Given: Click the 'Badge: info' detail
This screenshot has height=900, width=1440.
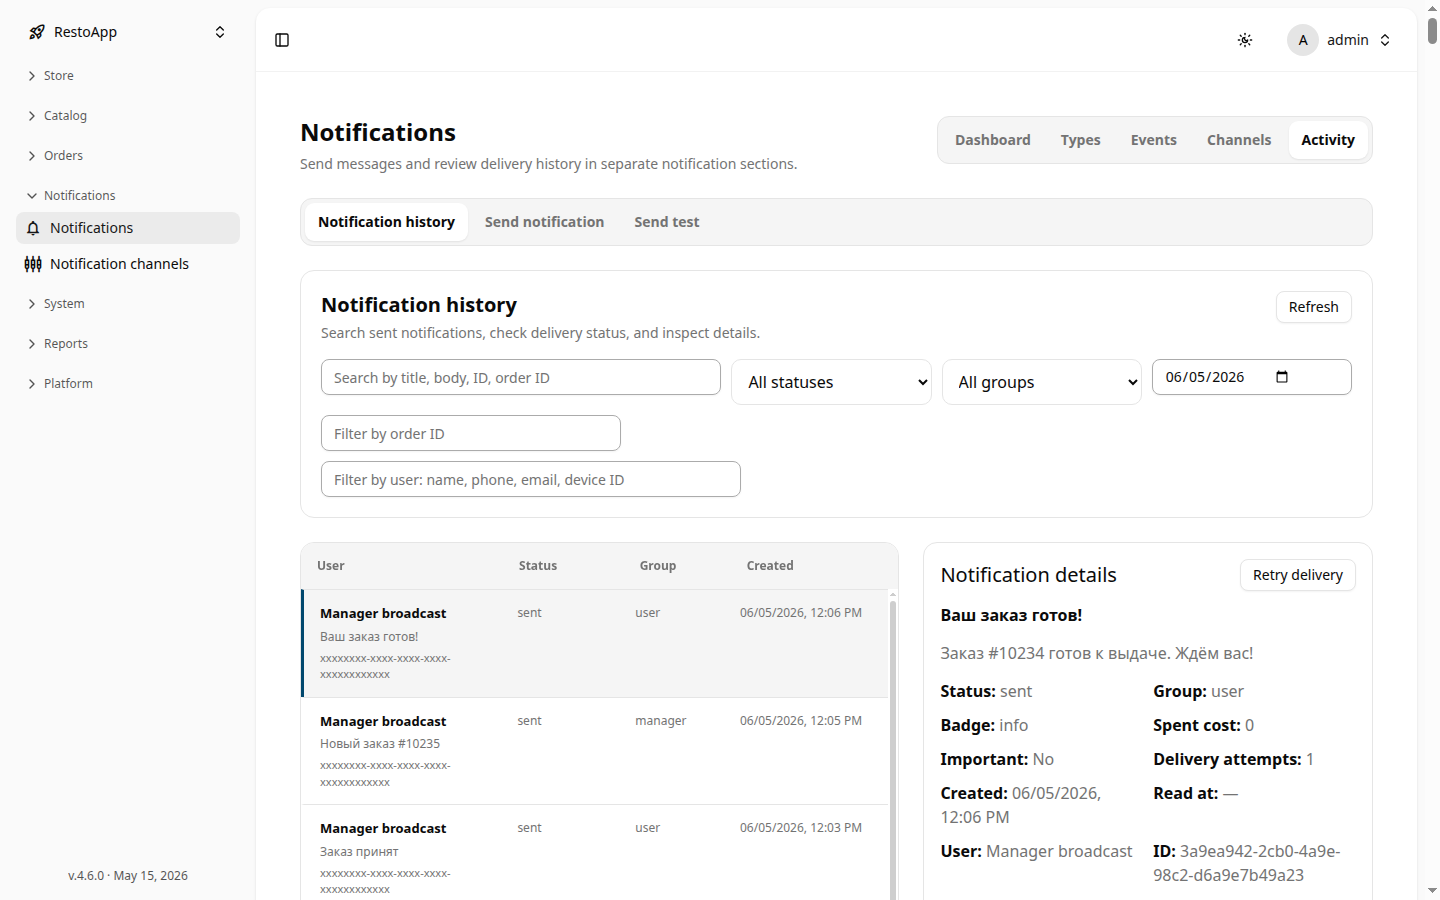Looking at the screenshot, I should pyautogui.click(x=984, y=726).
